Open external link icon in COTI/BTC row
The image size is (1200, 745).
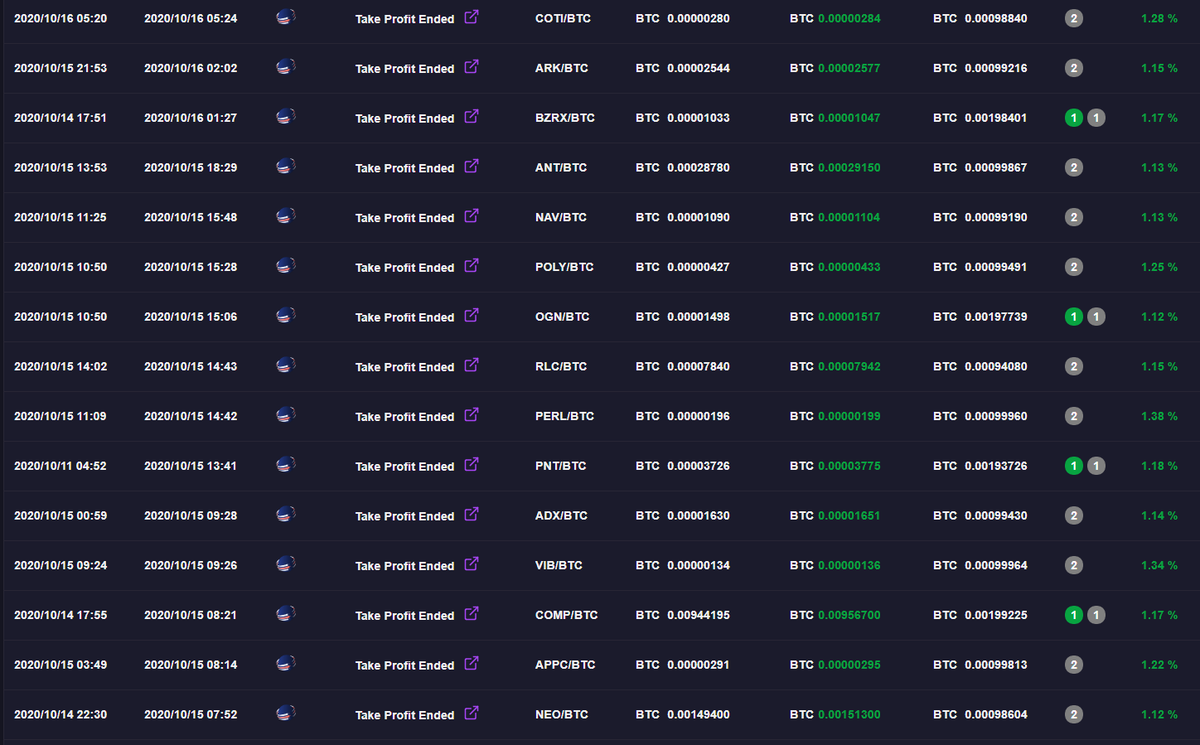[x=472, y=17]
